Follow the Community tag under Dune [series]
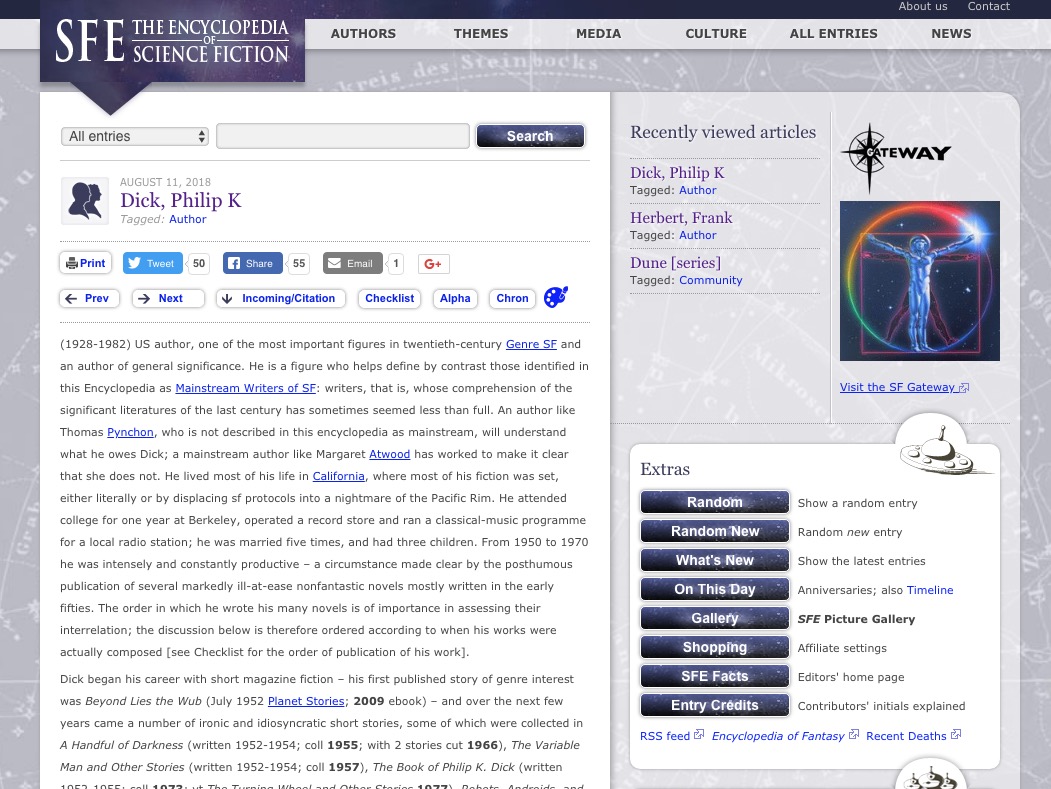Screen dimensions: 1051x789 pos(710,280)
